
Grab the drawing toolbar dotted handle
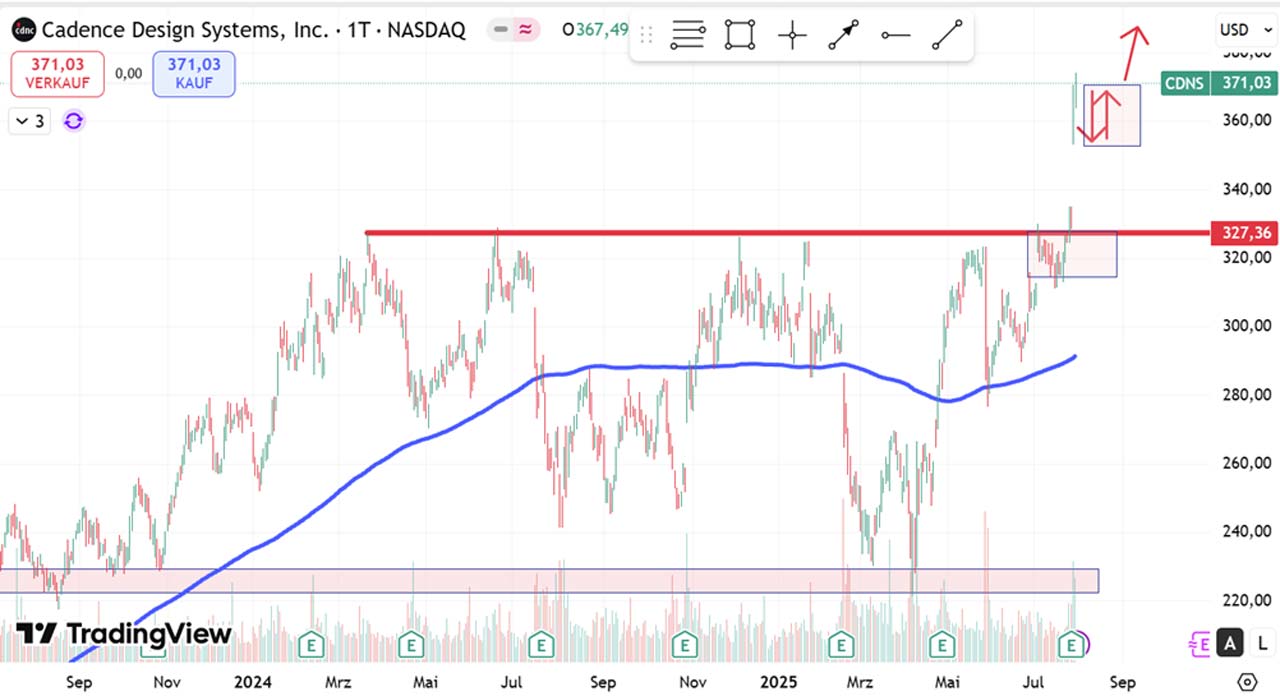tap(646, 36)
